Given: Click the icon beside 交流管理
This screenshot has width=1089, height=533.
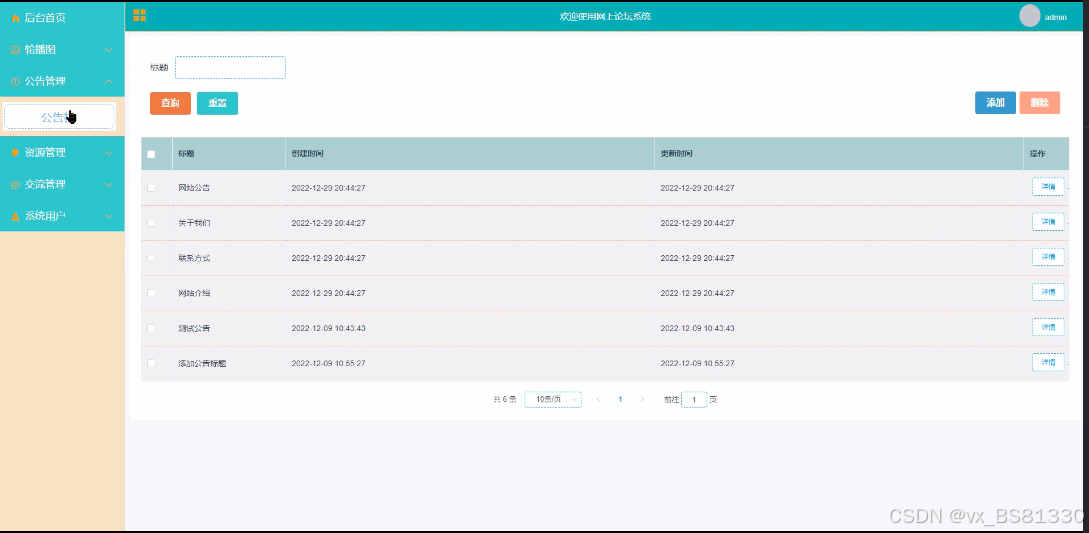Looking at the screenshot, I should [15, 185].
